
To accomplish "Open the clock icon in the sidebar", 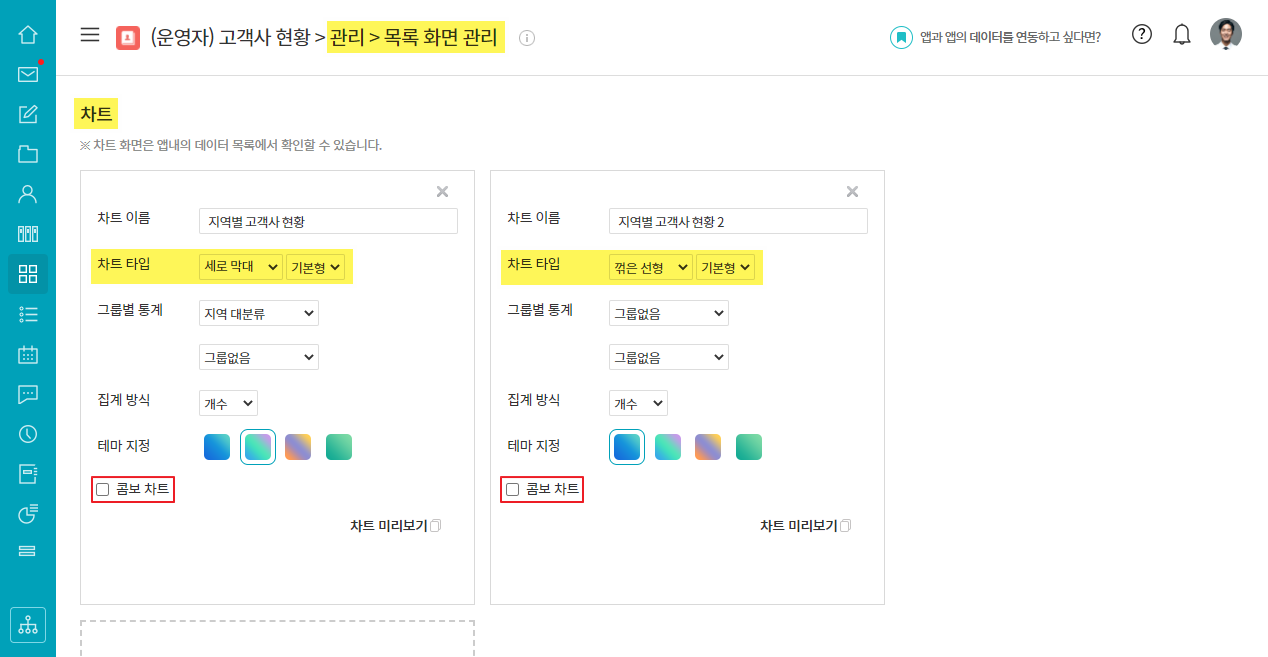I will (x=28, y=434).
